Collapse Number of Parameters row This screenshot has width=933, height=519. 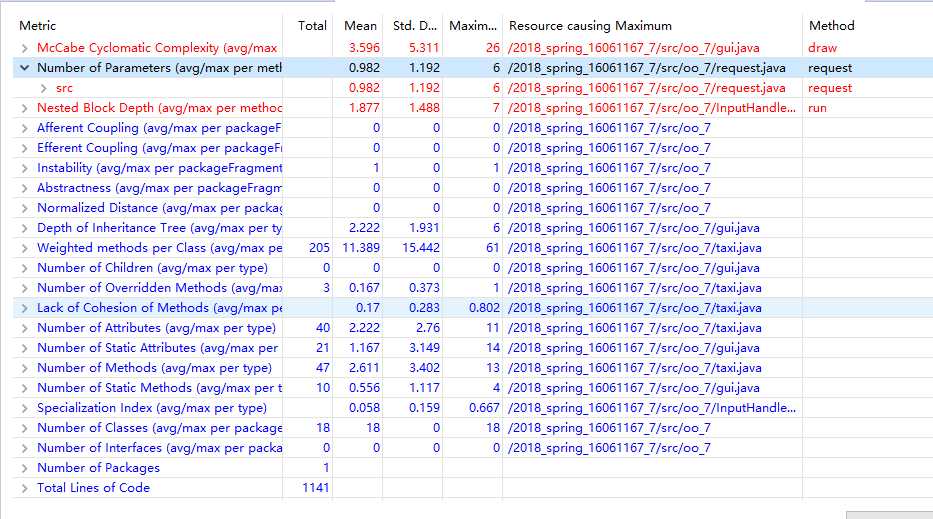click(x=24, y=68)
